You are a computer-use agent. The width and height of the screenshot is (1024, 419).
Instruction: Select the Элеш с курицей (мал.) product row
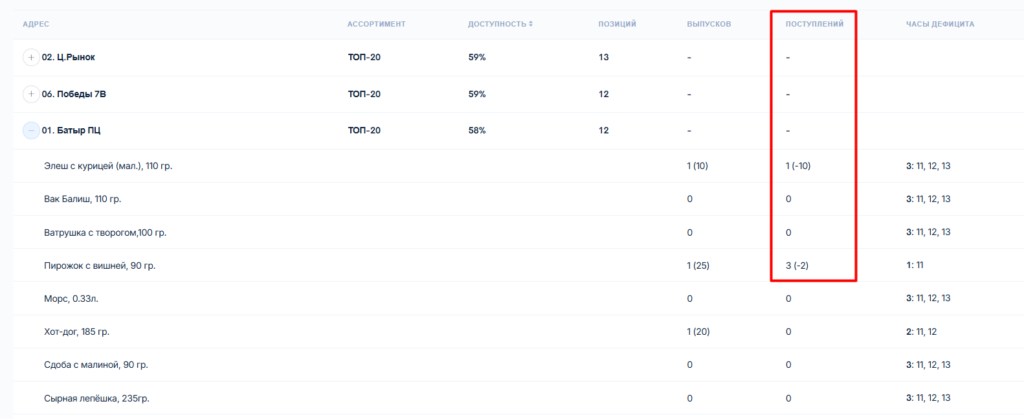108,166
